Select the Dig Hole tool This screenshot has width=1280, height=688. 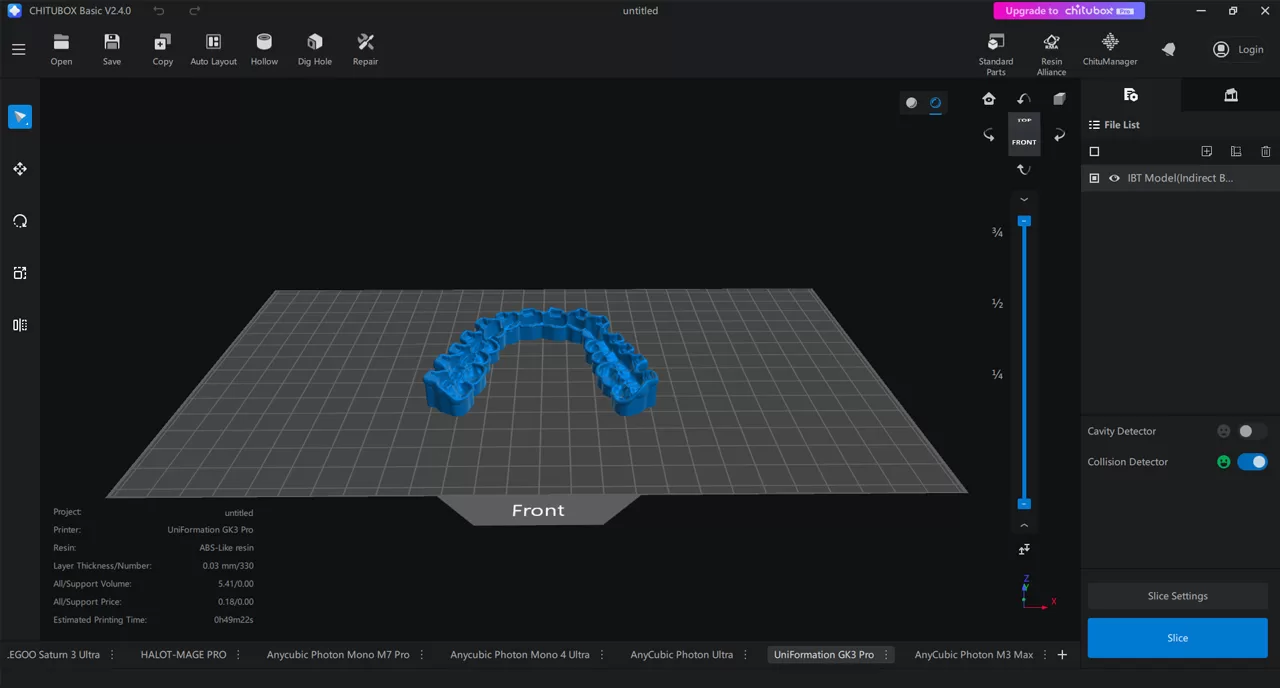[314, 49]
